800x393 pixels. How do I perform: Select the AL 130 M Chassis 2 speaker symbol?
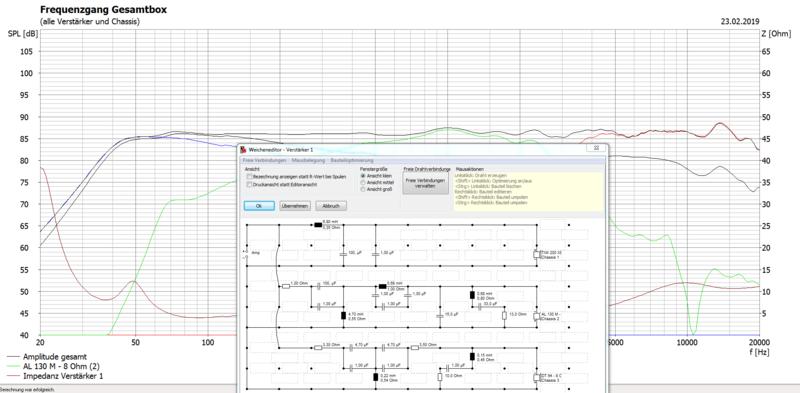pyautogui.click(x=536, y=316)
